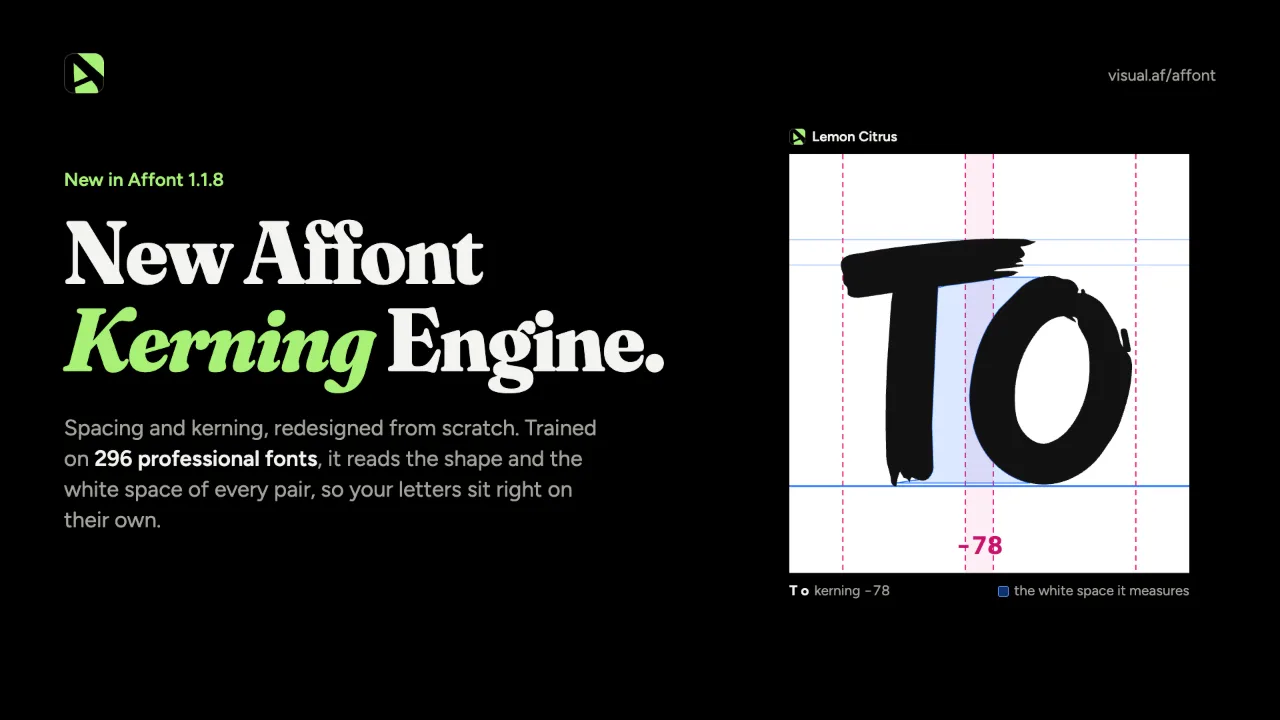The height and width of the screenshot is (720, 1280).
Task: Click the Affont logo in the top-left corner
Action: (84, 73)
